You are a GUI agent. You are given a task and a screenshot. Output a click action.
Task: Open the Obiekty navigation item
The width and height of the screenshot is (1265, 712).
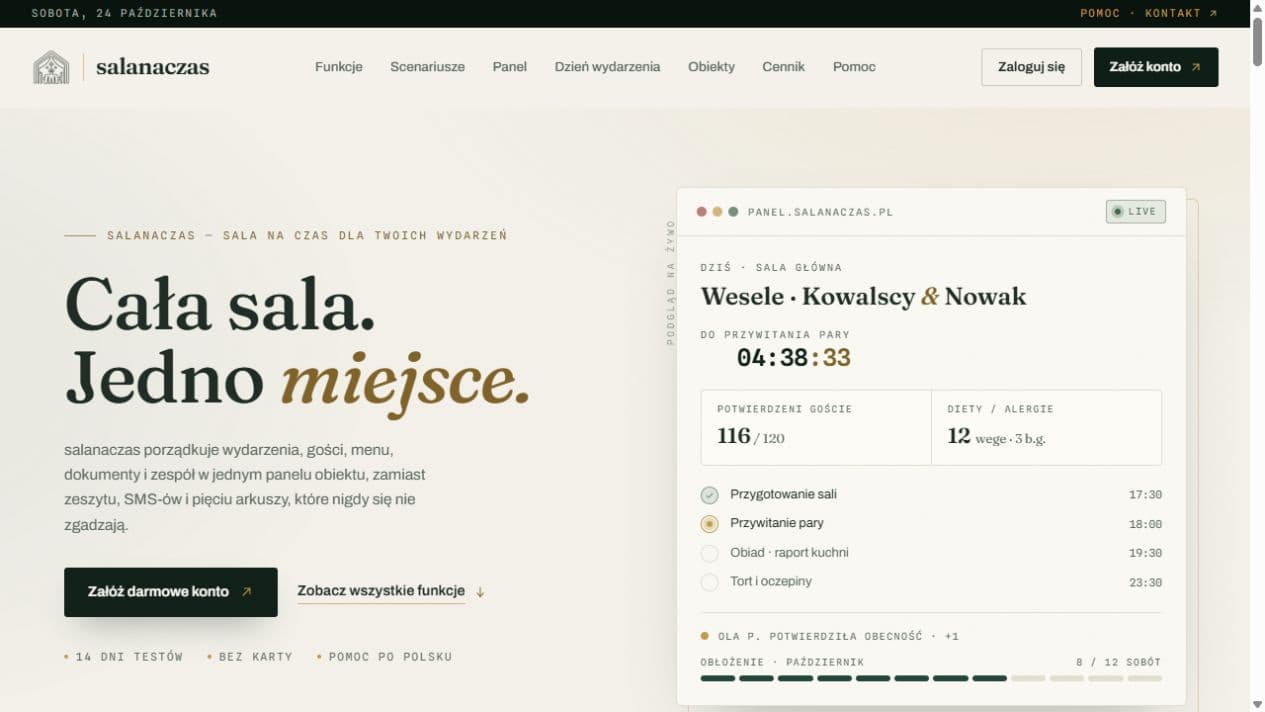(711, 67)
